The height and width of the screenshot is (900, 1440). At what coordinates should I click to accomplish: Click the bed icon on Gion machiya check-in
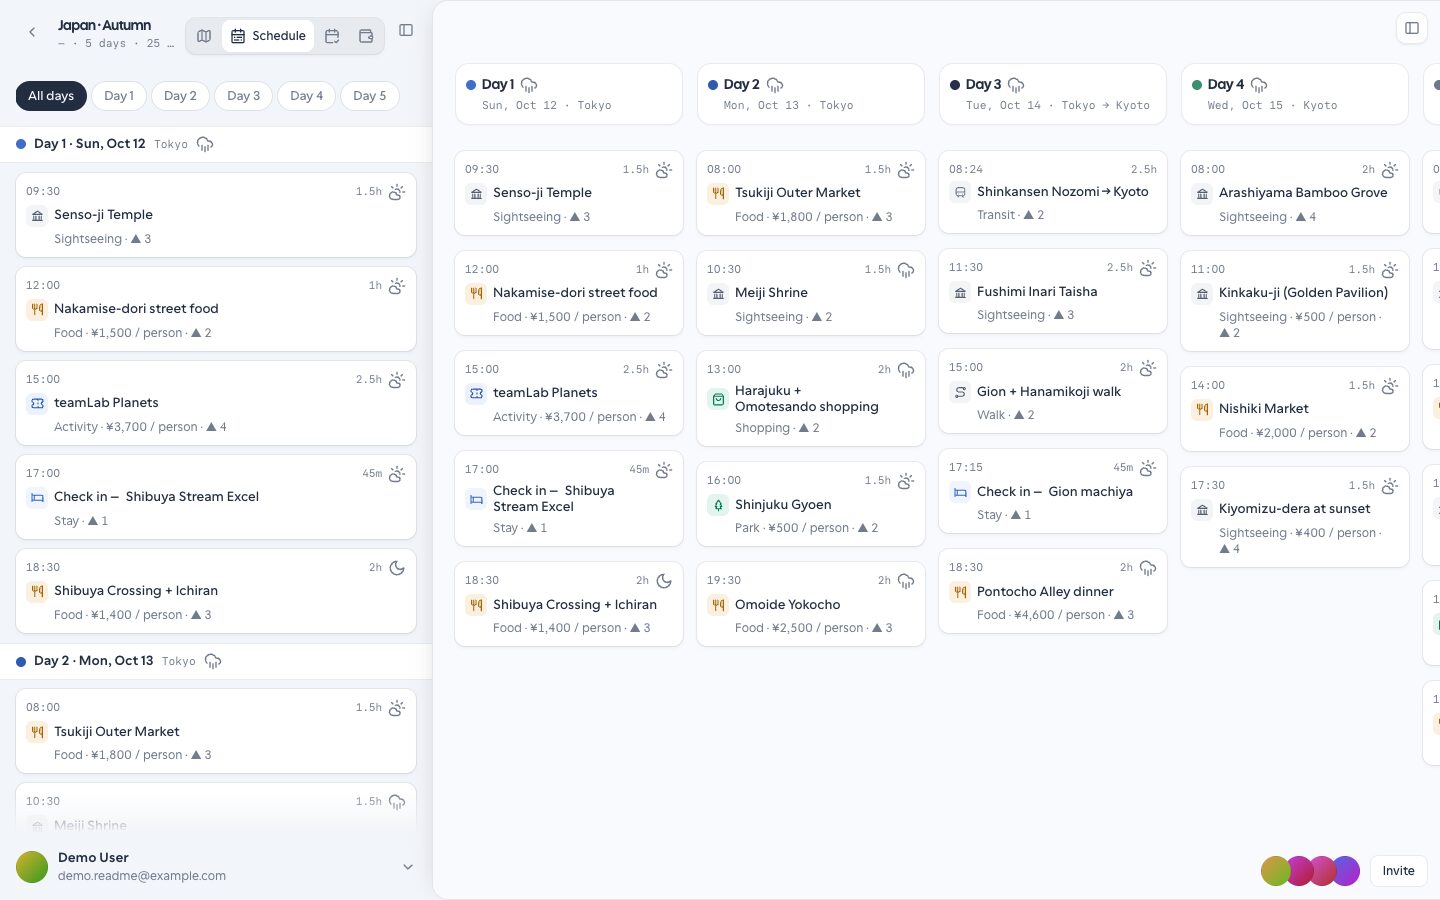pyautogui.click(x=960, y=492)
